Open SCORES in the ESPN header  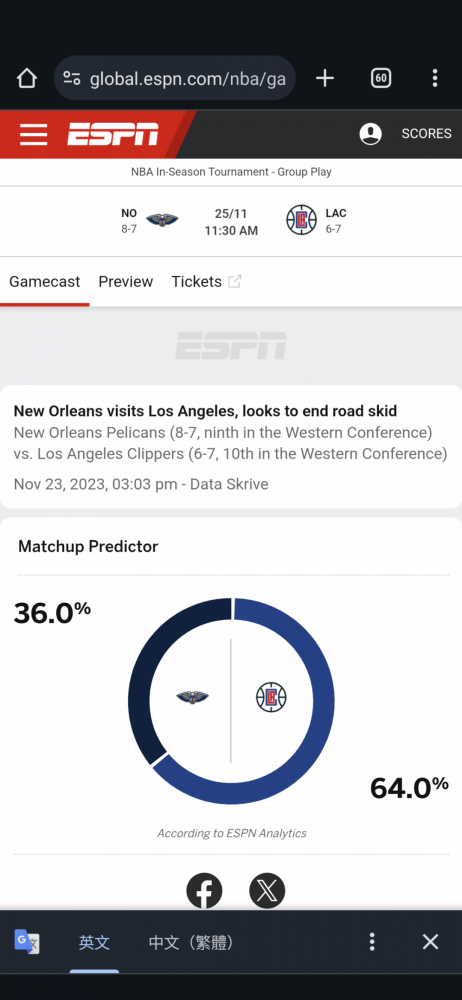pyautogui.click(x=426, y=134)
